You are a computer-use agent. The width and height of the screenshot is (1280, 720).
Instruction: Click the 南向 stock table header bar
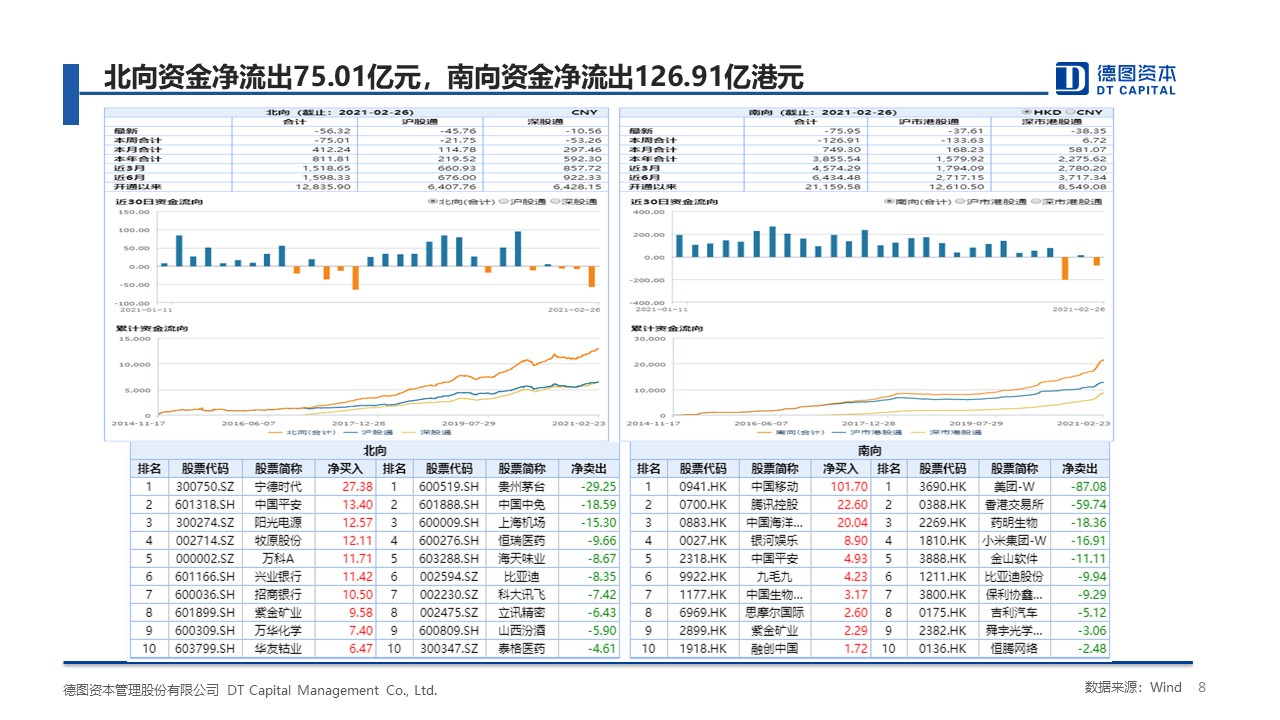tap(871, 451)
